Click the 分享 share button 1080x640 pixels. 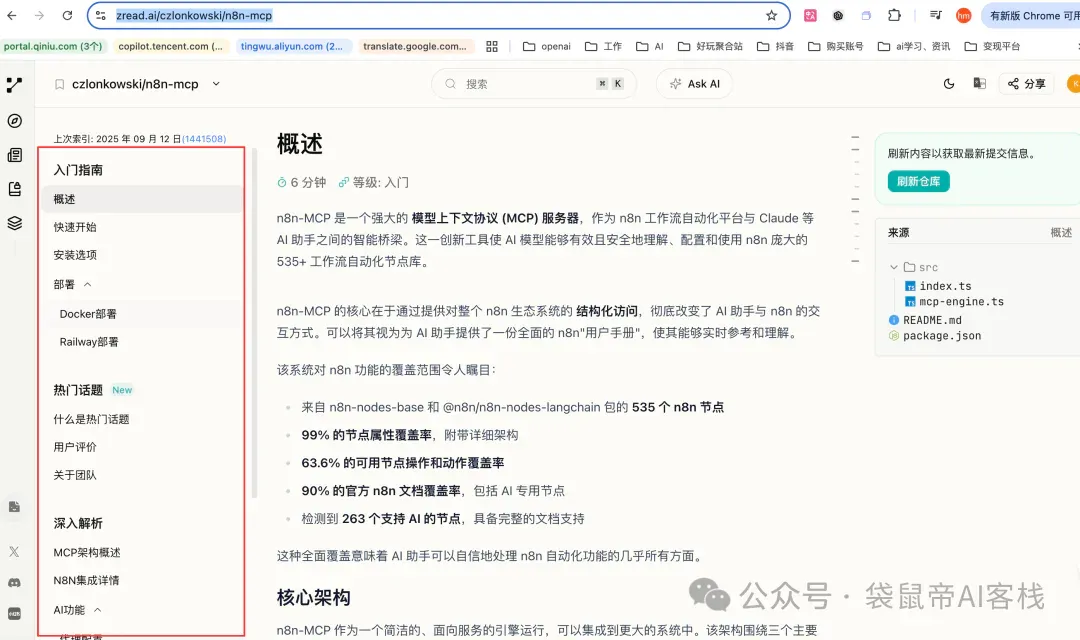point(1026,84)
